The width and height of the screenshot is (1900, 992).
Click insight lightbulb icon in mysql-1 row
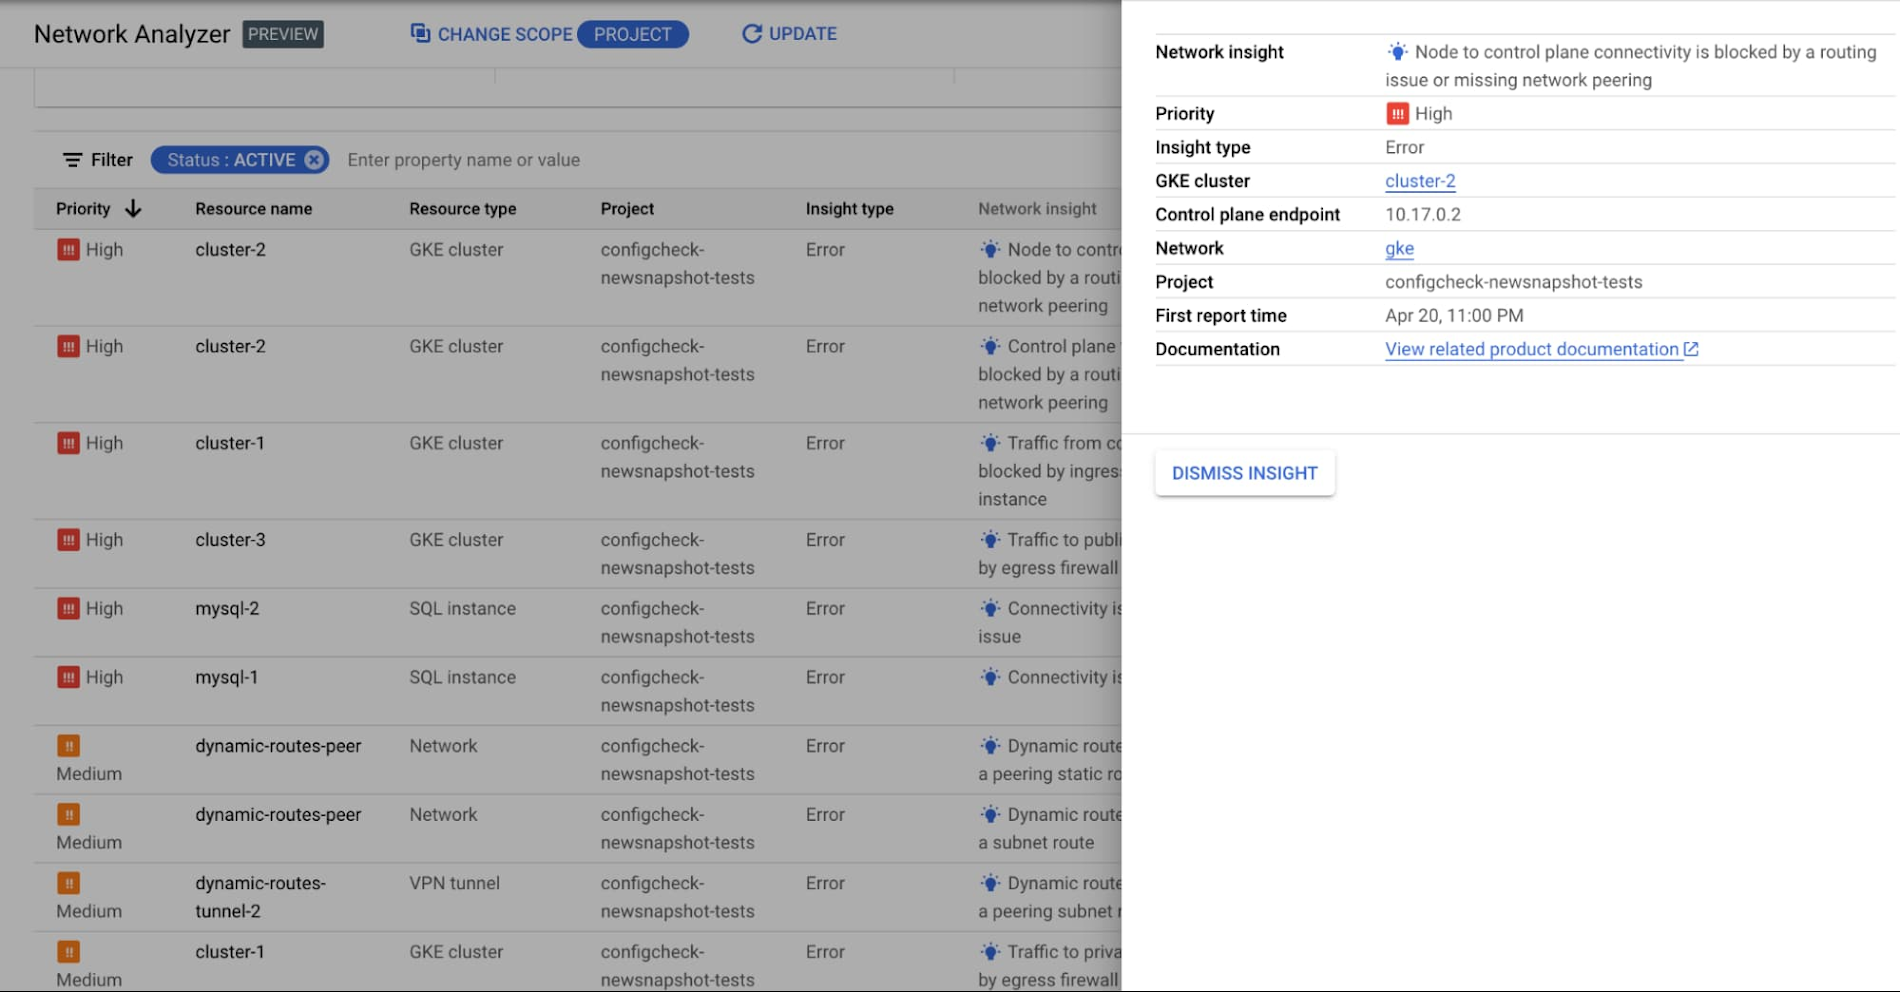pos(990,677)
